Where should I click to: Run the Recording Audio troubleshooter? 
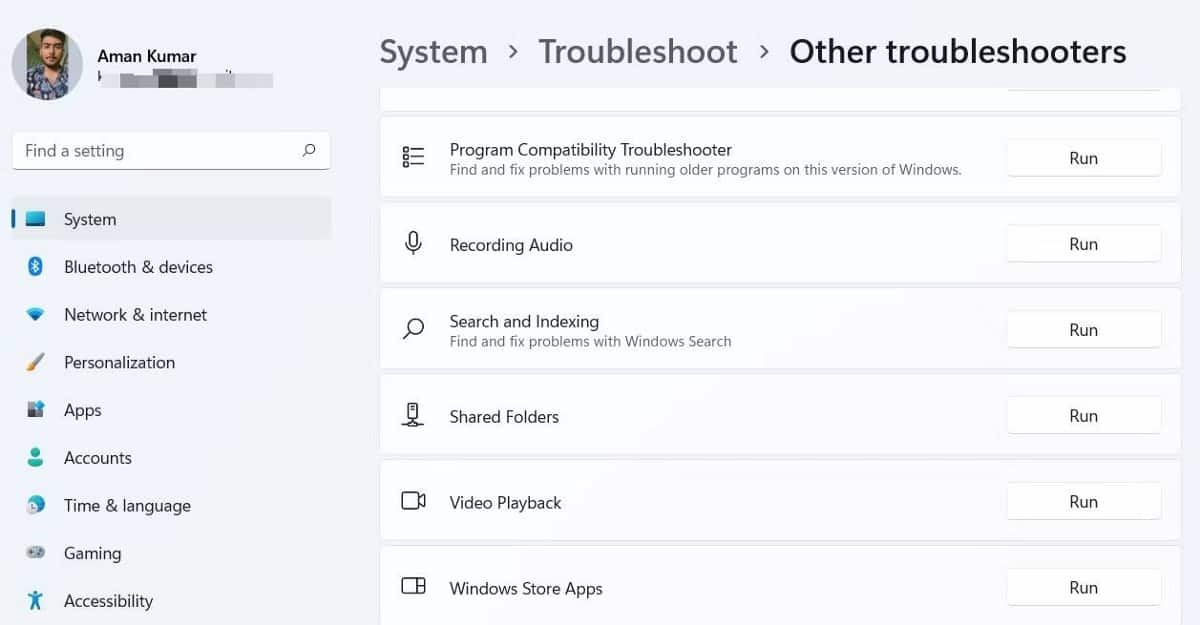click(x=1083, y=243)
